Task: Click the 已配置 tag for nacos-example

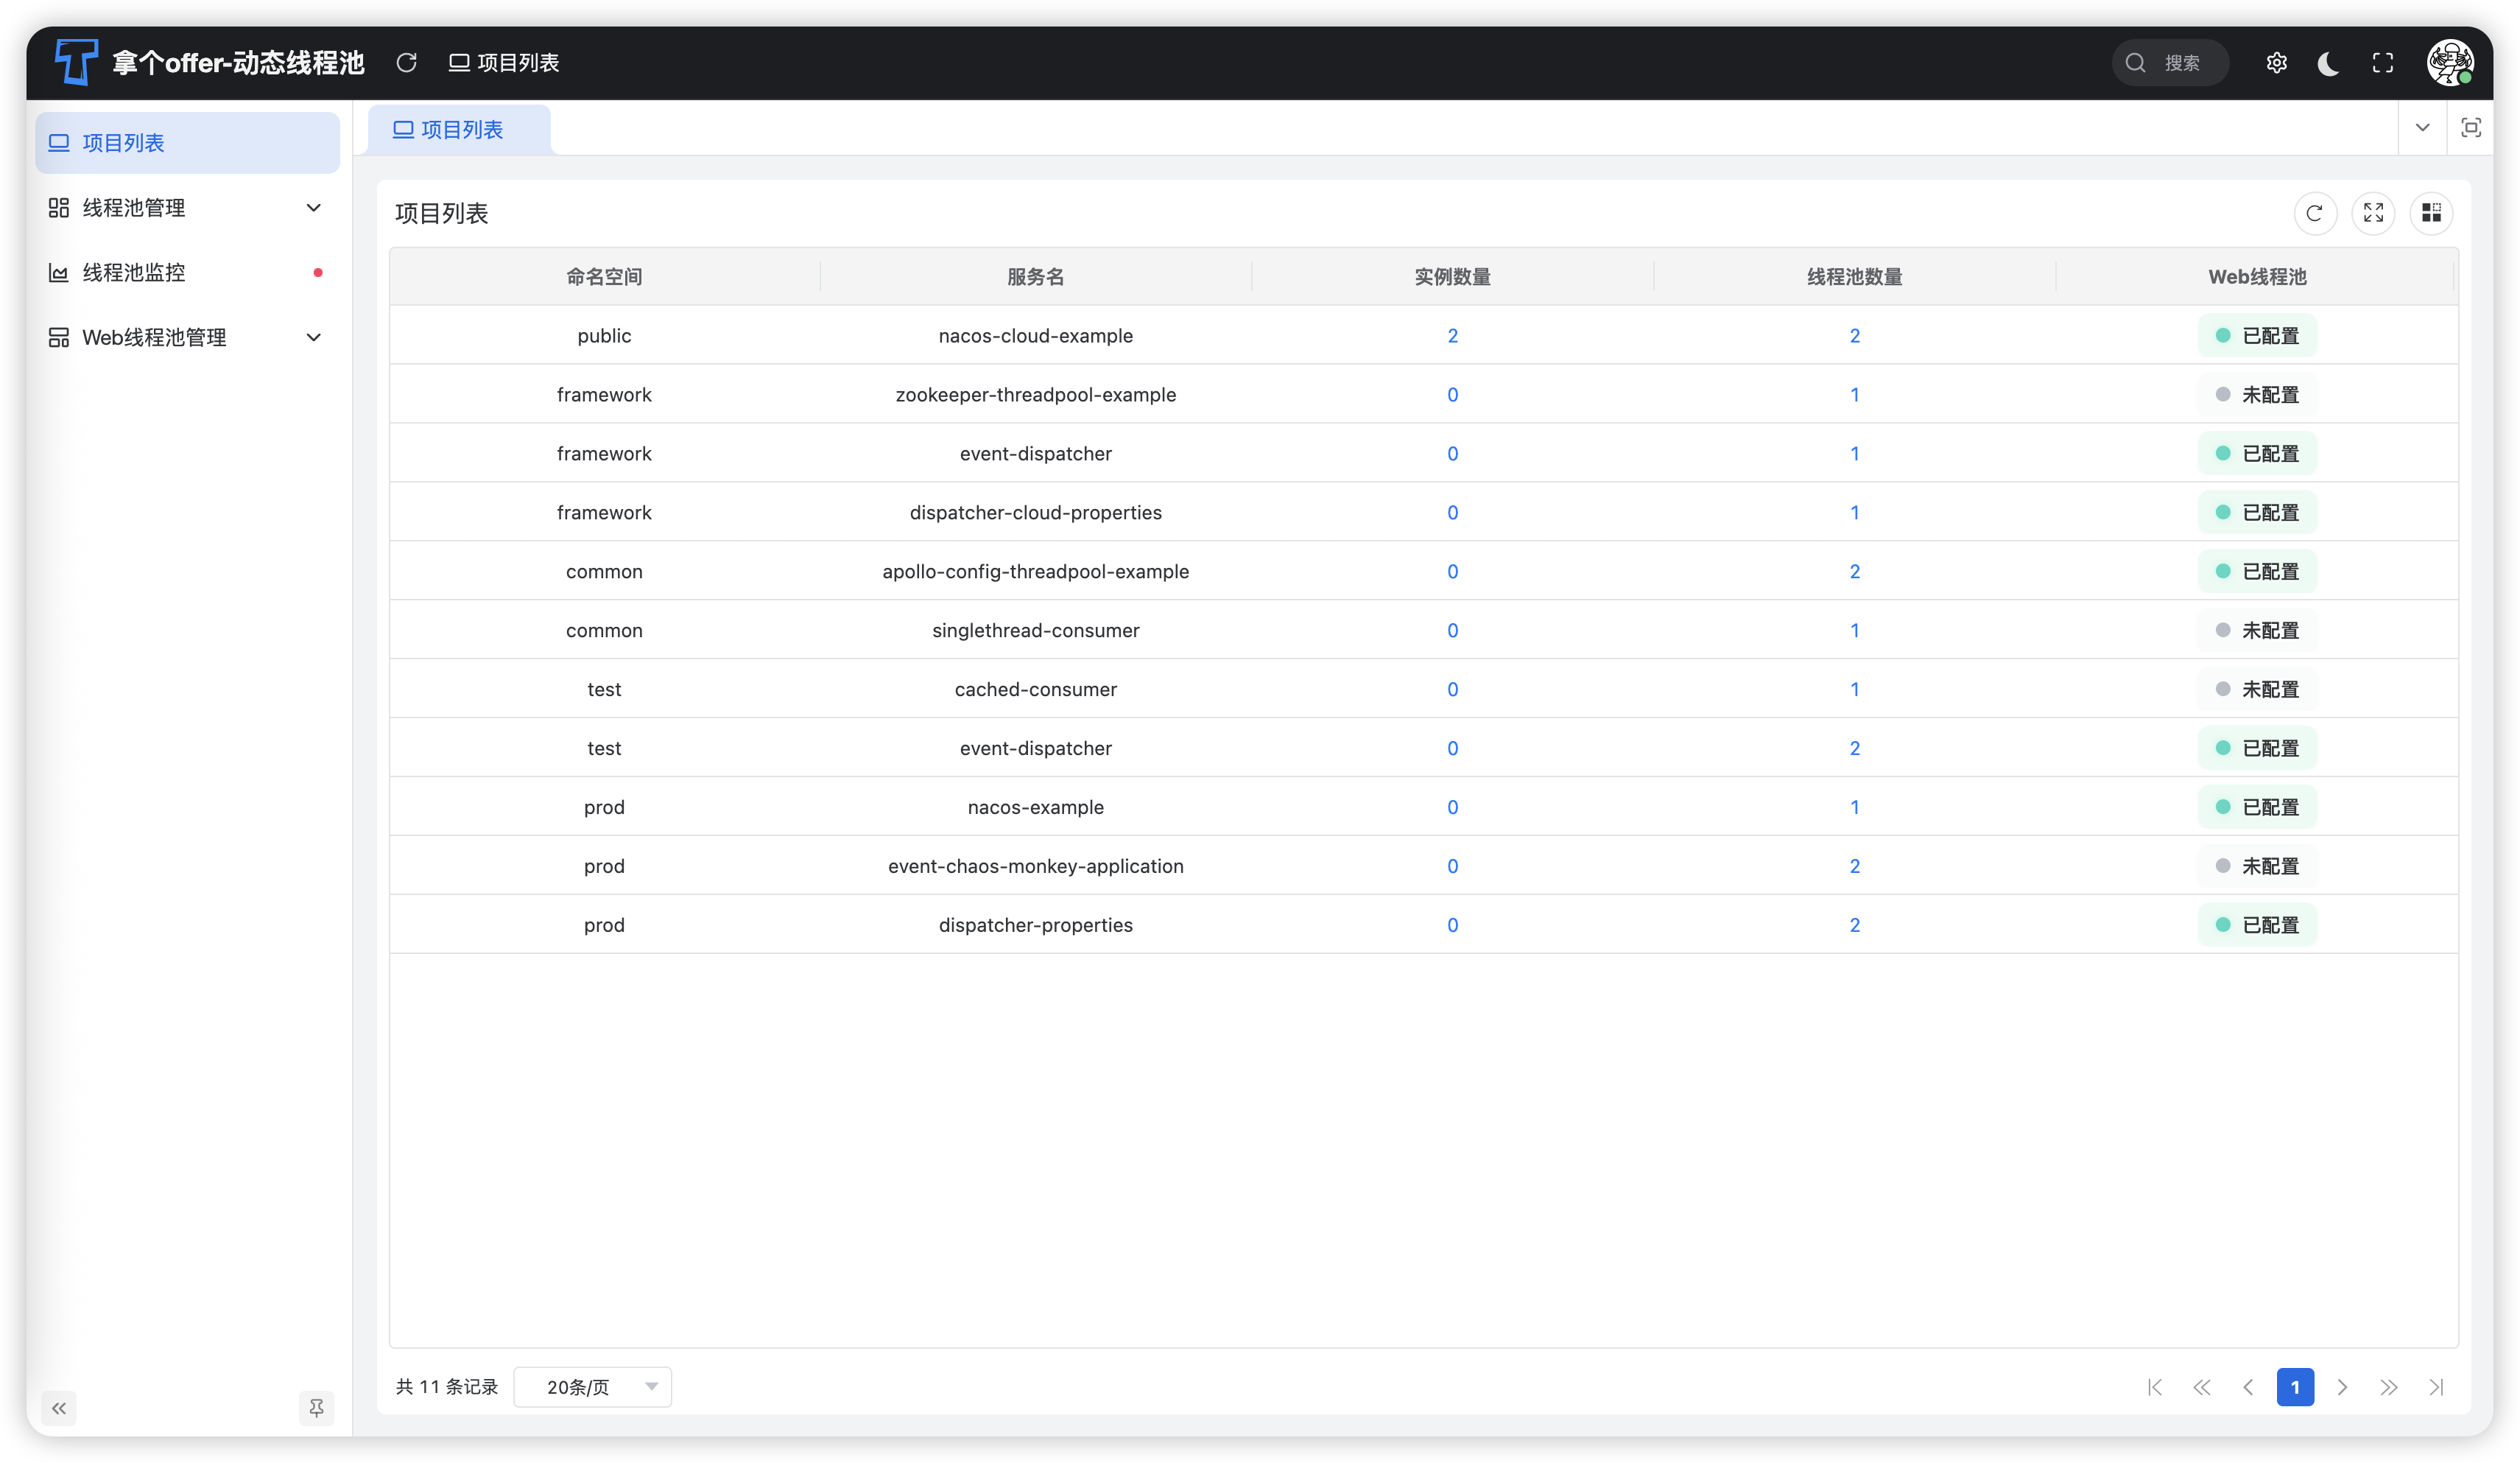Action: click(2257, 807)
